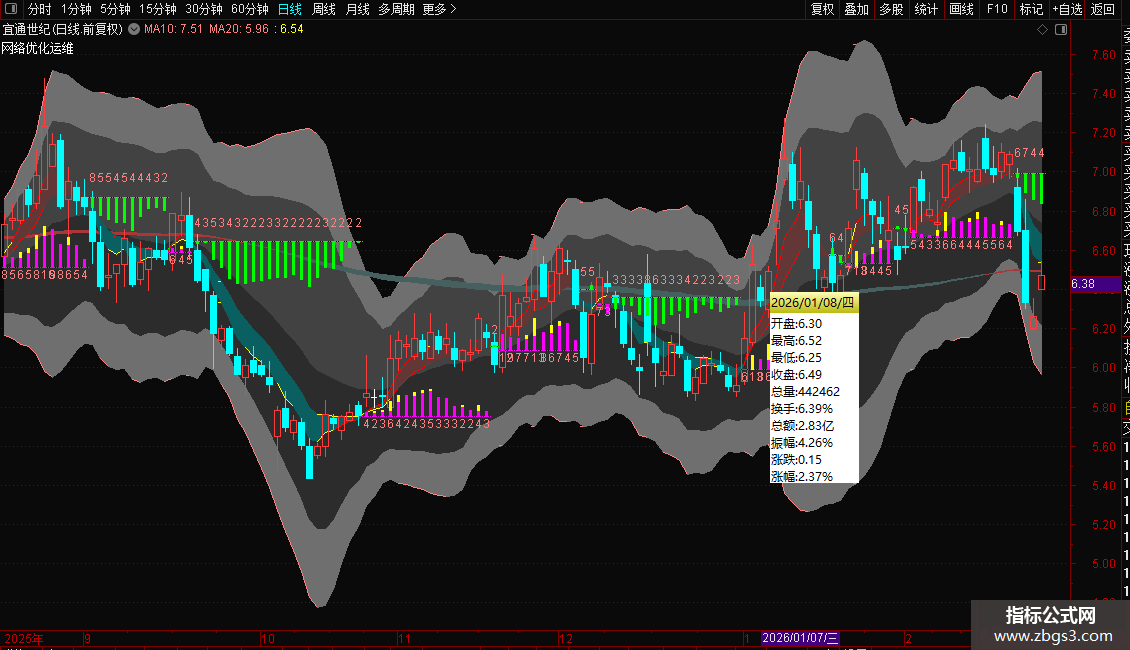Click 总量:442462 in the tooltip
Viewport: 1130px width, 650px height.
click(x=805, y=392)
